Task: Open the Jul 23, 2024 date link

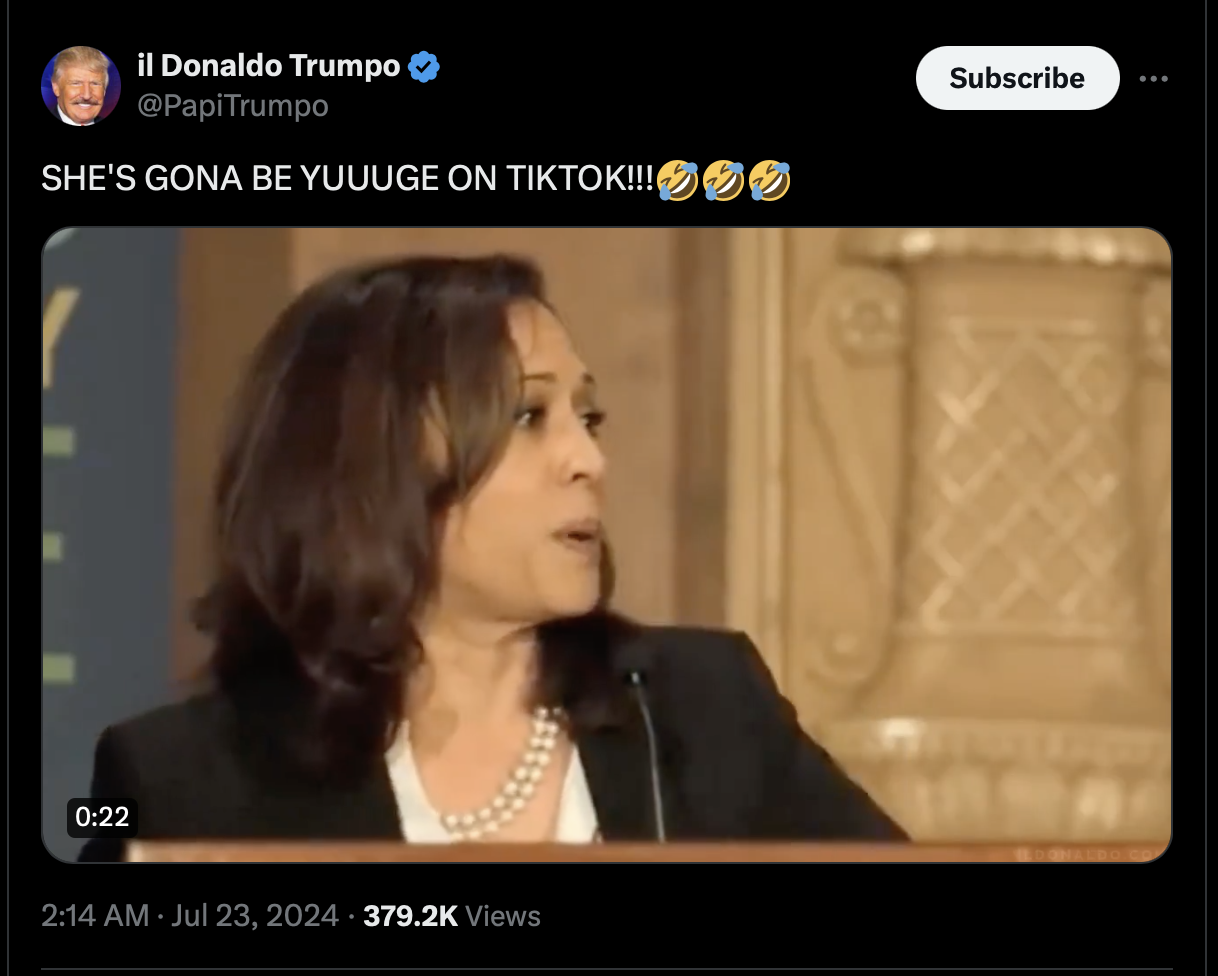Action: coord(257,915)
